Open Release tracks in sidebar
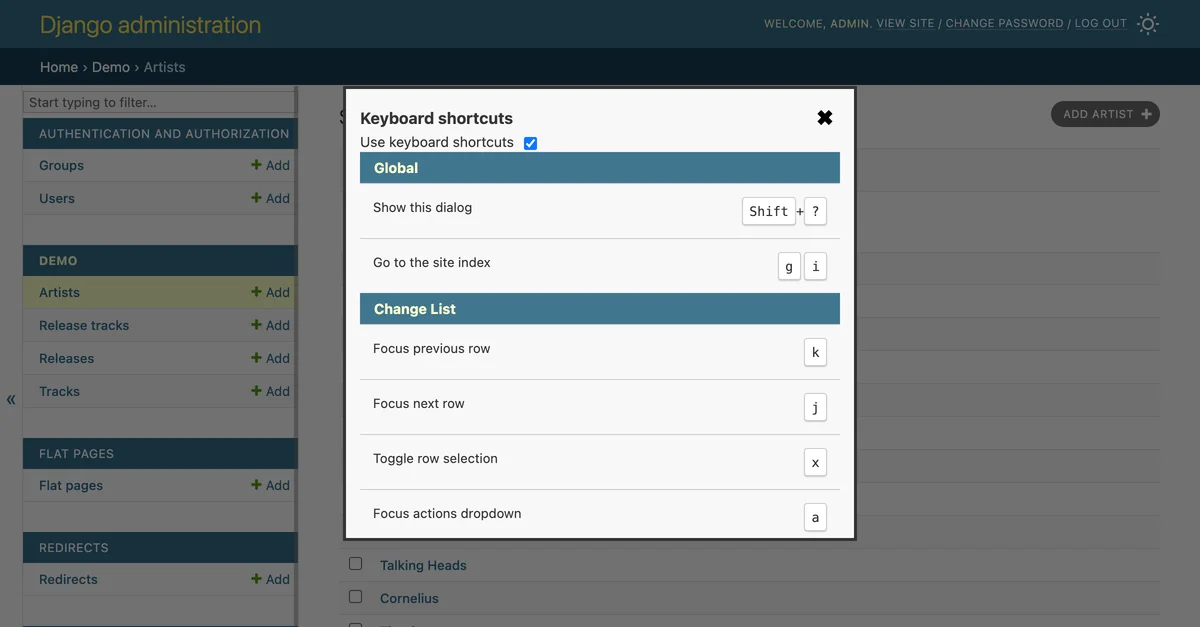Viewport: 1200px width, 627px height. (x=84, y=325)
